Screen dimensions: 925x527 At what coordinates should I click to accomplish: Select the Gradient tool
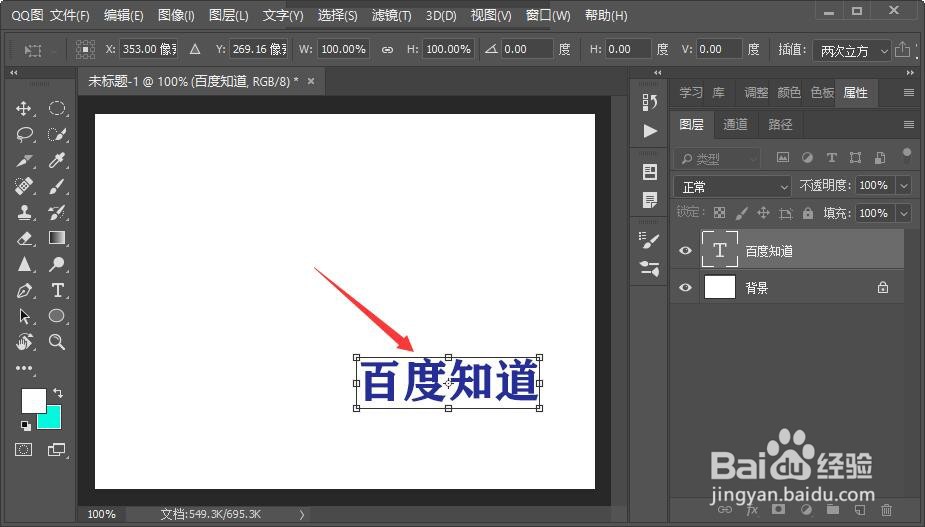(x=57, y=237)
